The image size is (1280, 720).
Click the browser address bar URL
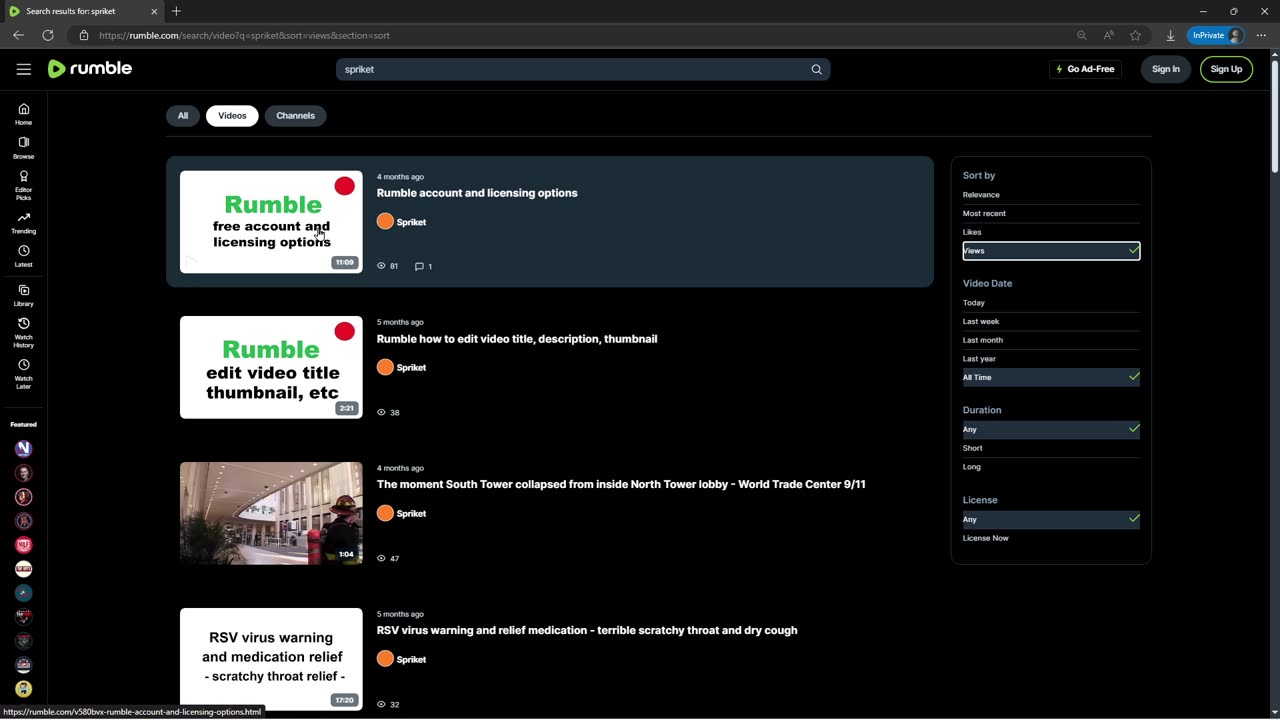245,35
